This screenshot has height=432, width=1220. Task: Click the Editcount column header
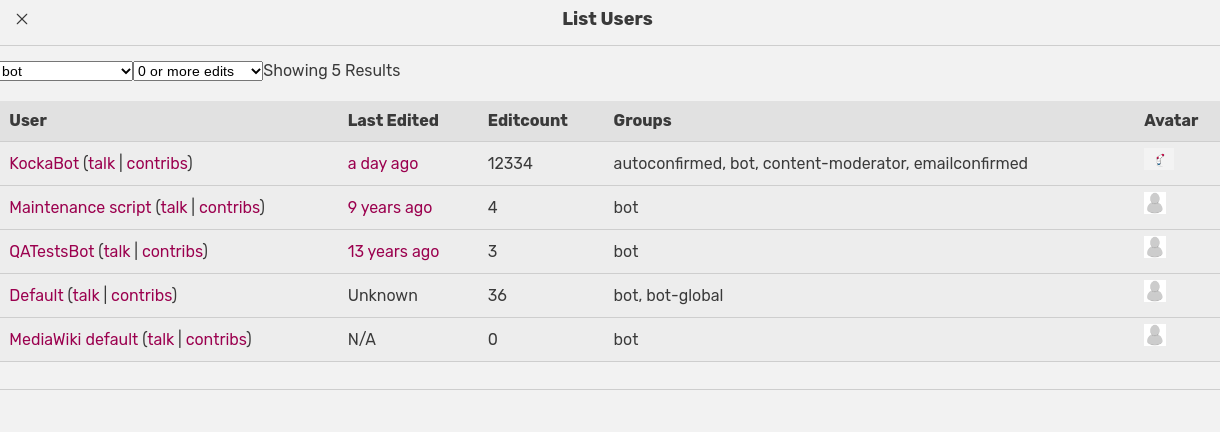pyautogui.click(x=527, y=120)
